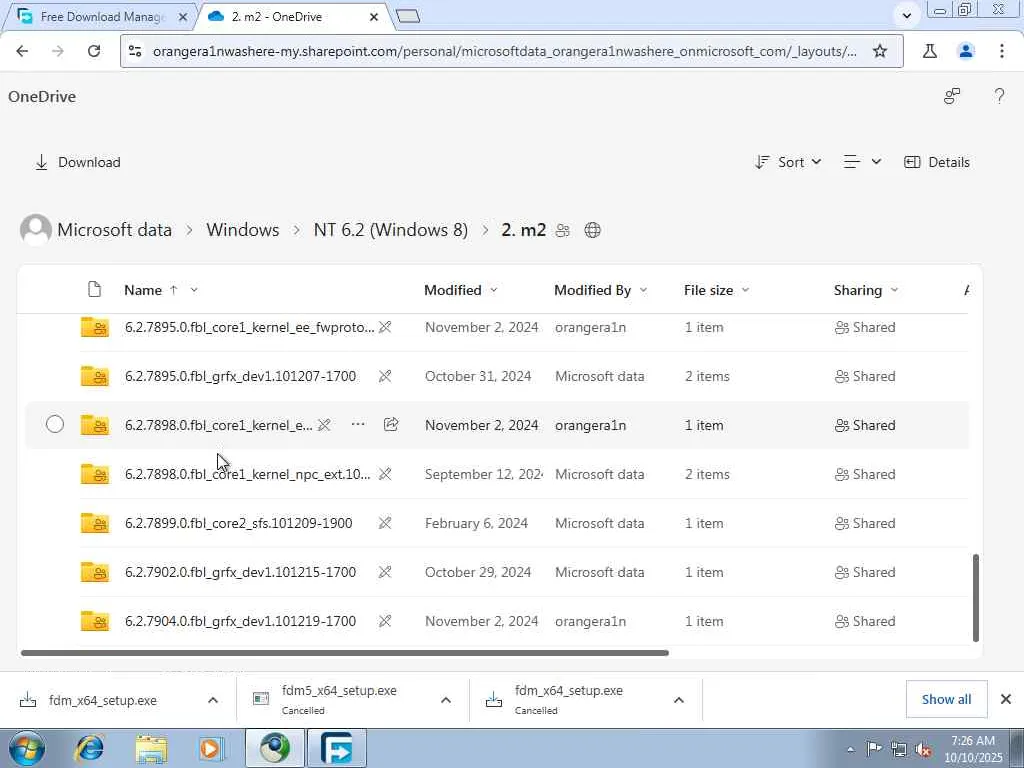Viewport: 1024px width, 768px height.
Task: Open the Sharing column dropdown
Action: [x=894, y=290]
